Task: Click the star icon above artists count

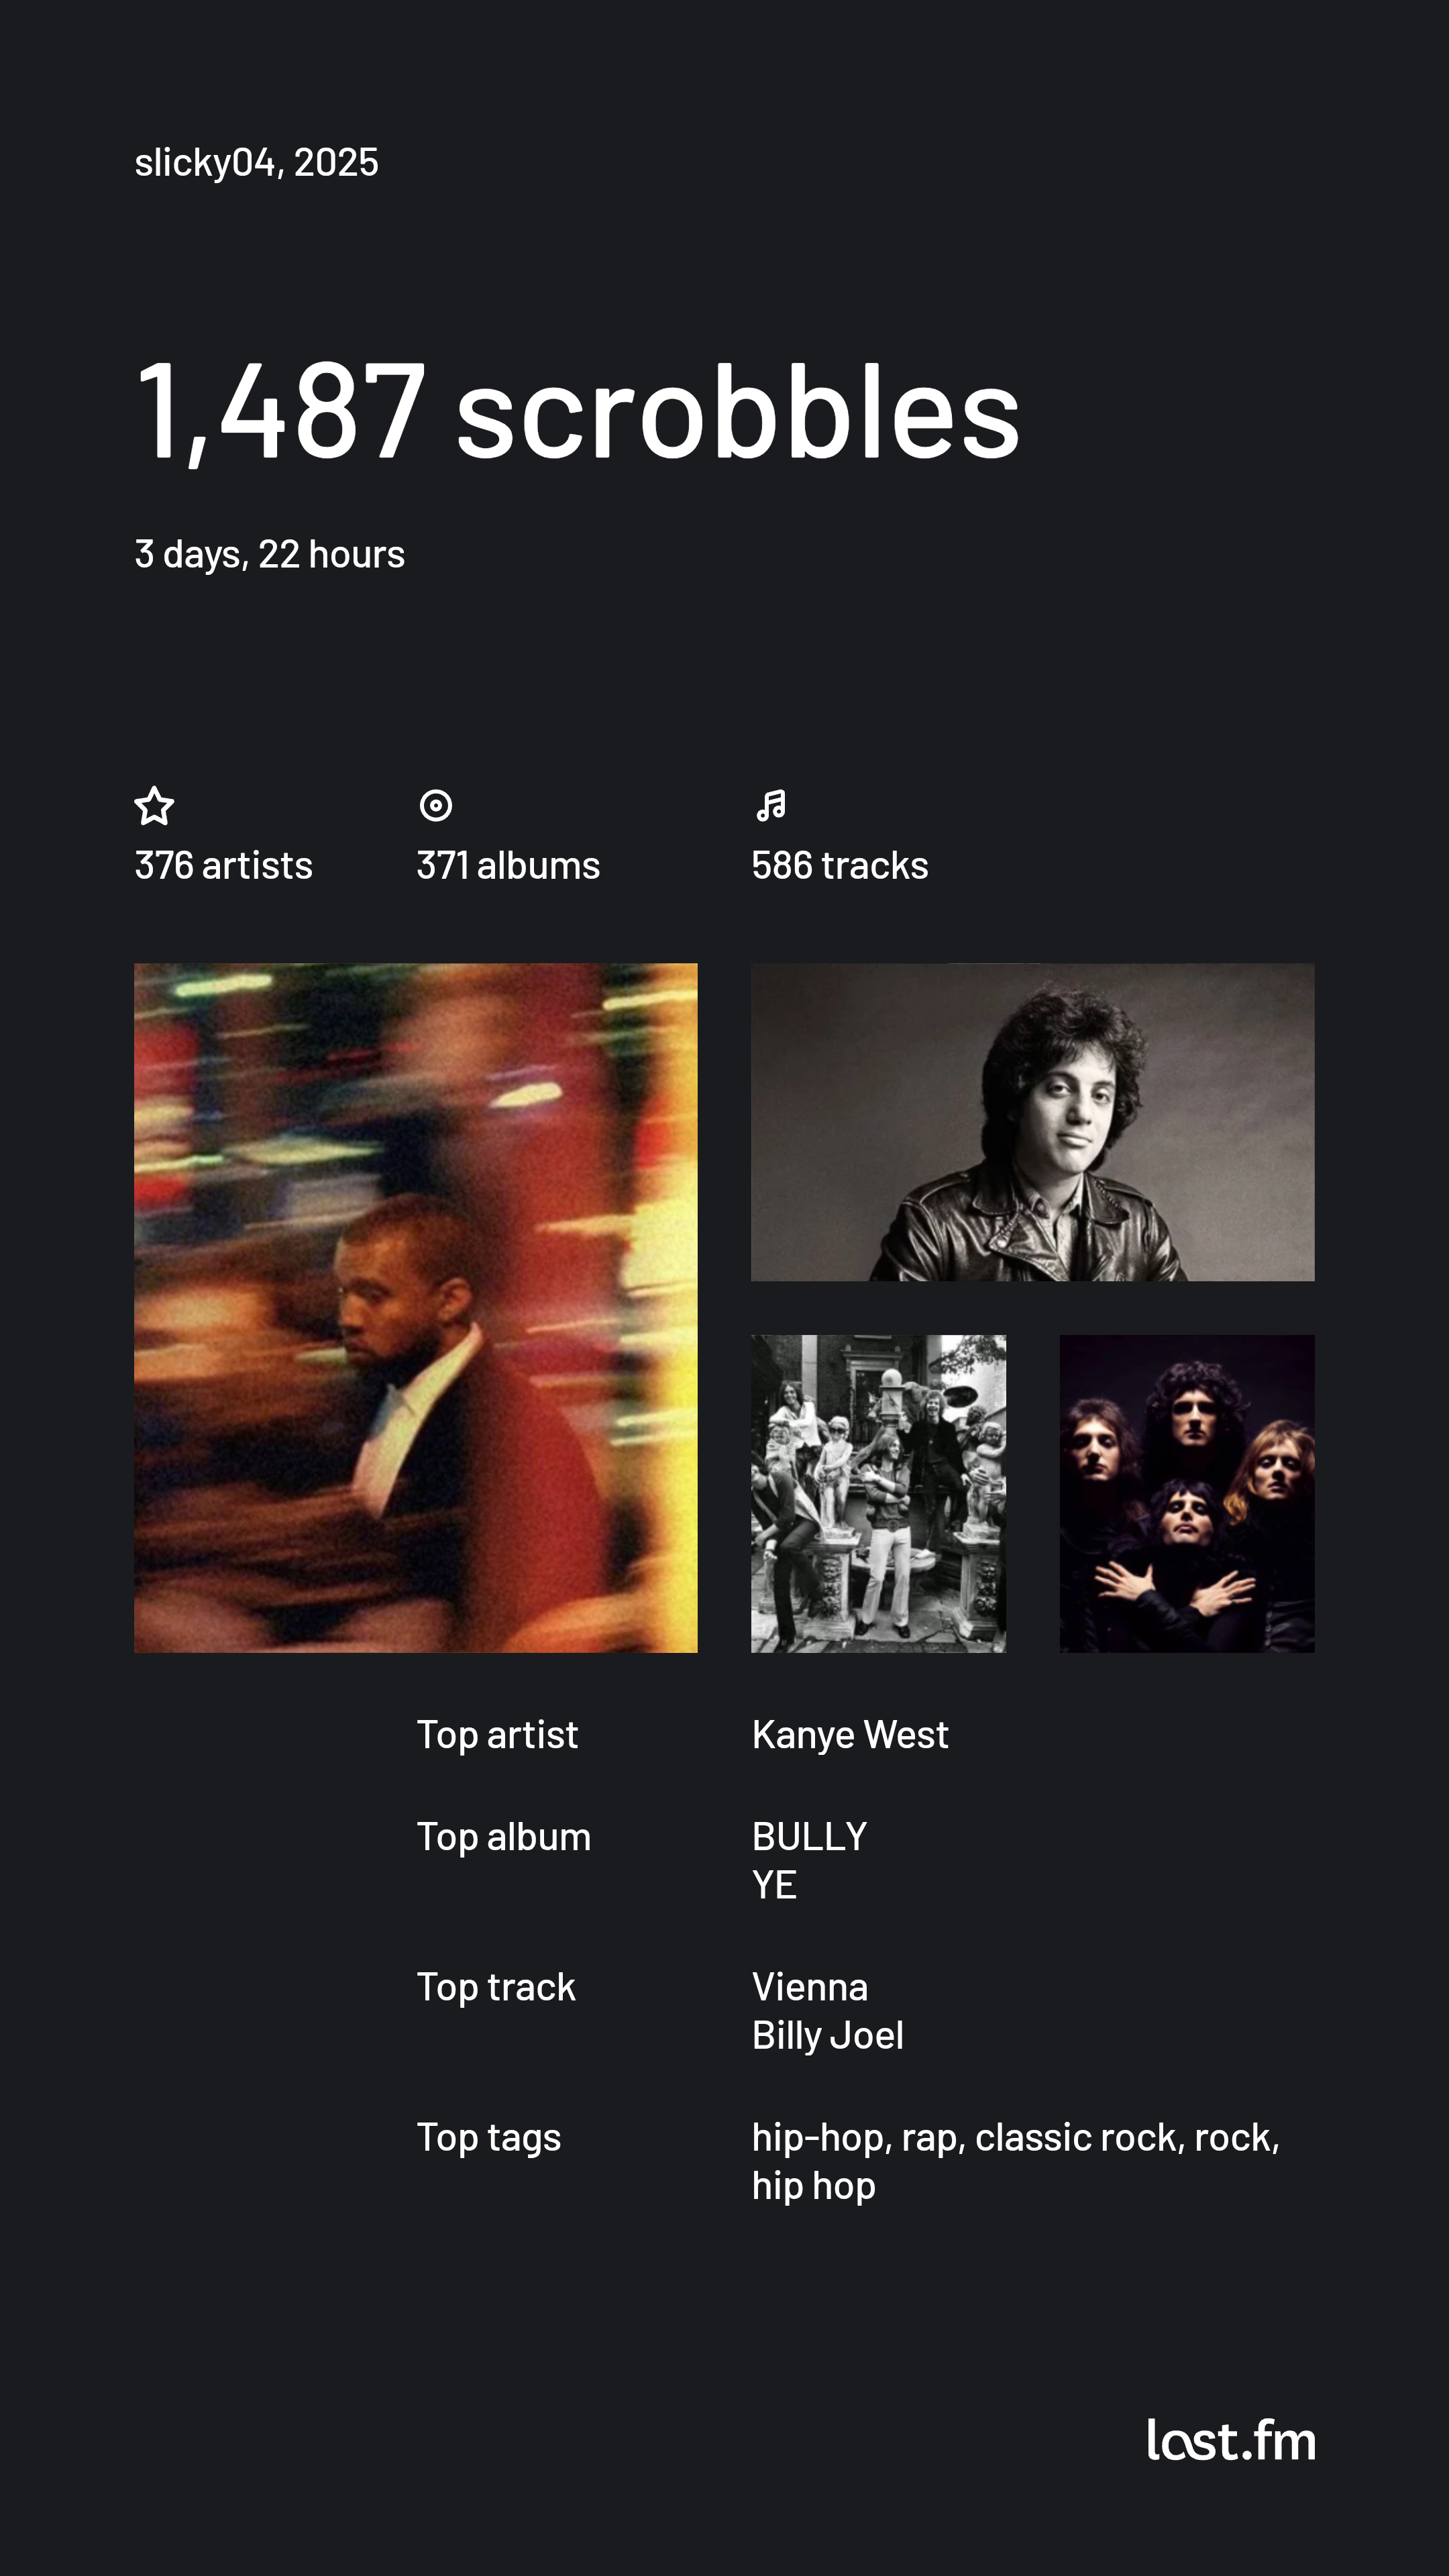Action: click(154, 805)
